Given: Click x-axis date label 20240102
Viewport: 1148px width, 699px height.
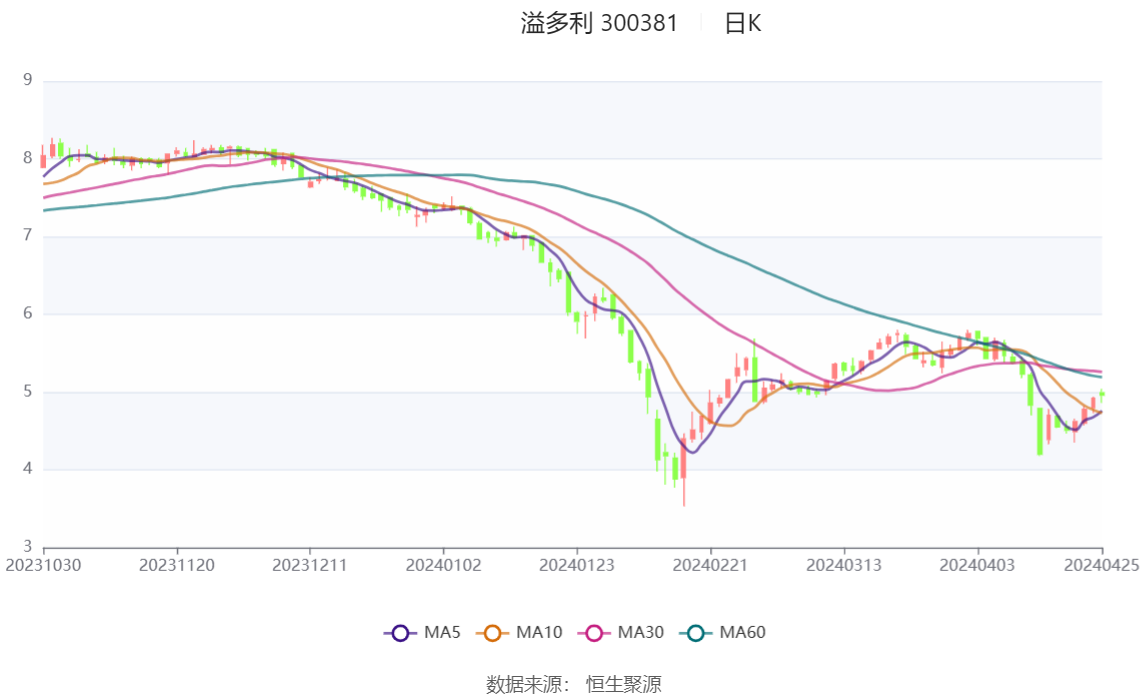Looking at the screenshot, I should click(443, 565).
